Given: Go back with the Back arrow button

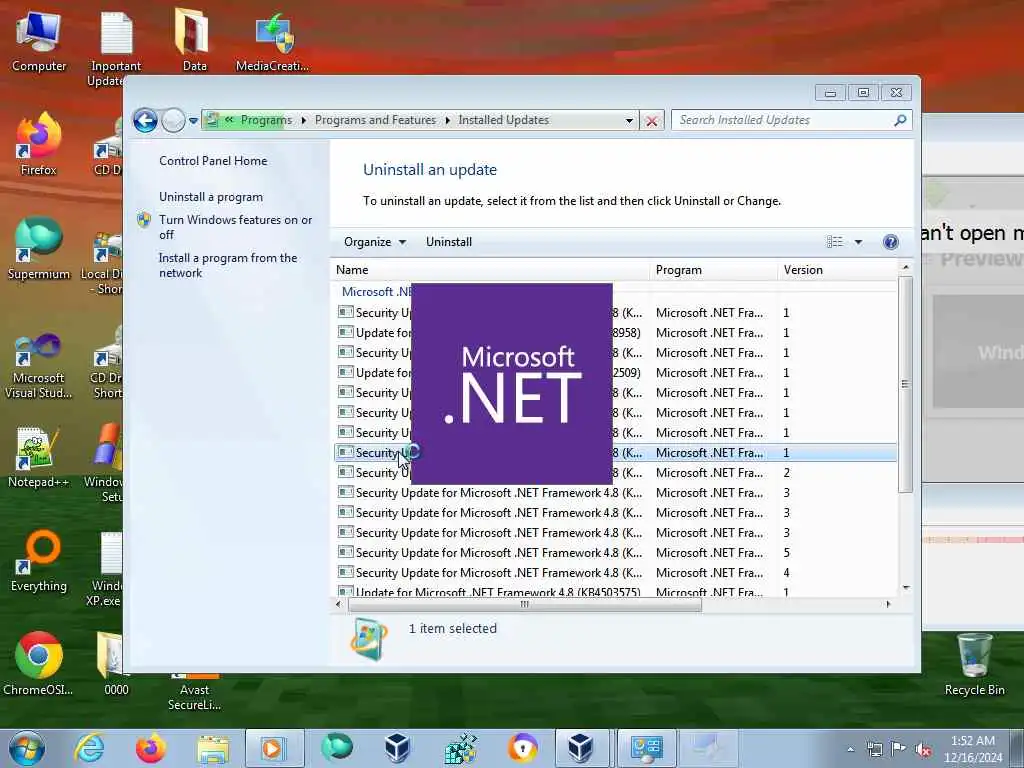Looking at the screenshot, I should coord(145,120).
